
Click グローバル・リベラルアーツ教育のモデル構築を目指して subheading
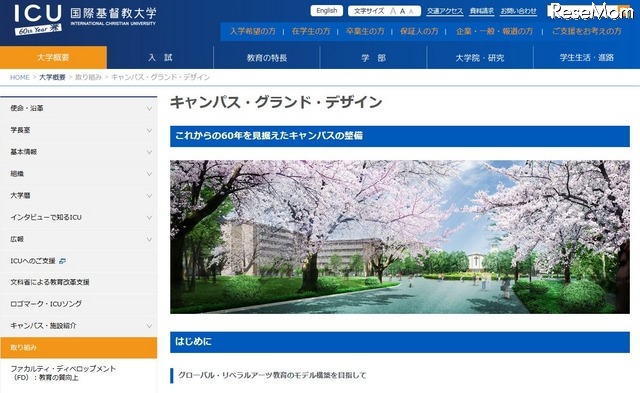272,375
